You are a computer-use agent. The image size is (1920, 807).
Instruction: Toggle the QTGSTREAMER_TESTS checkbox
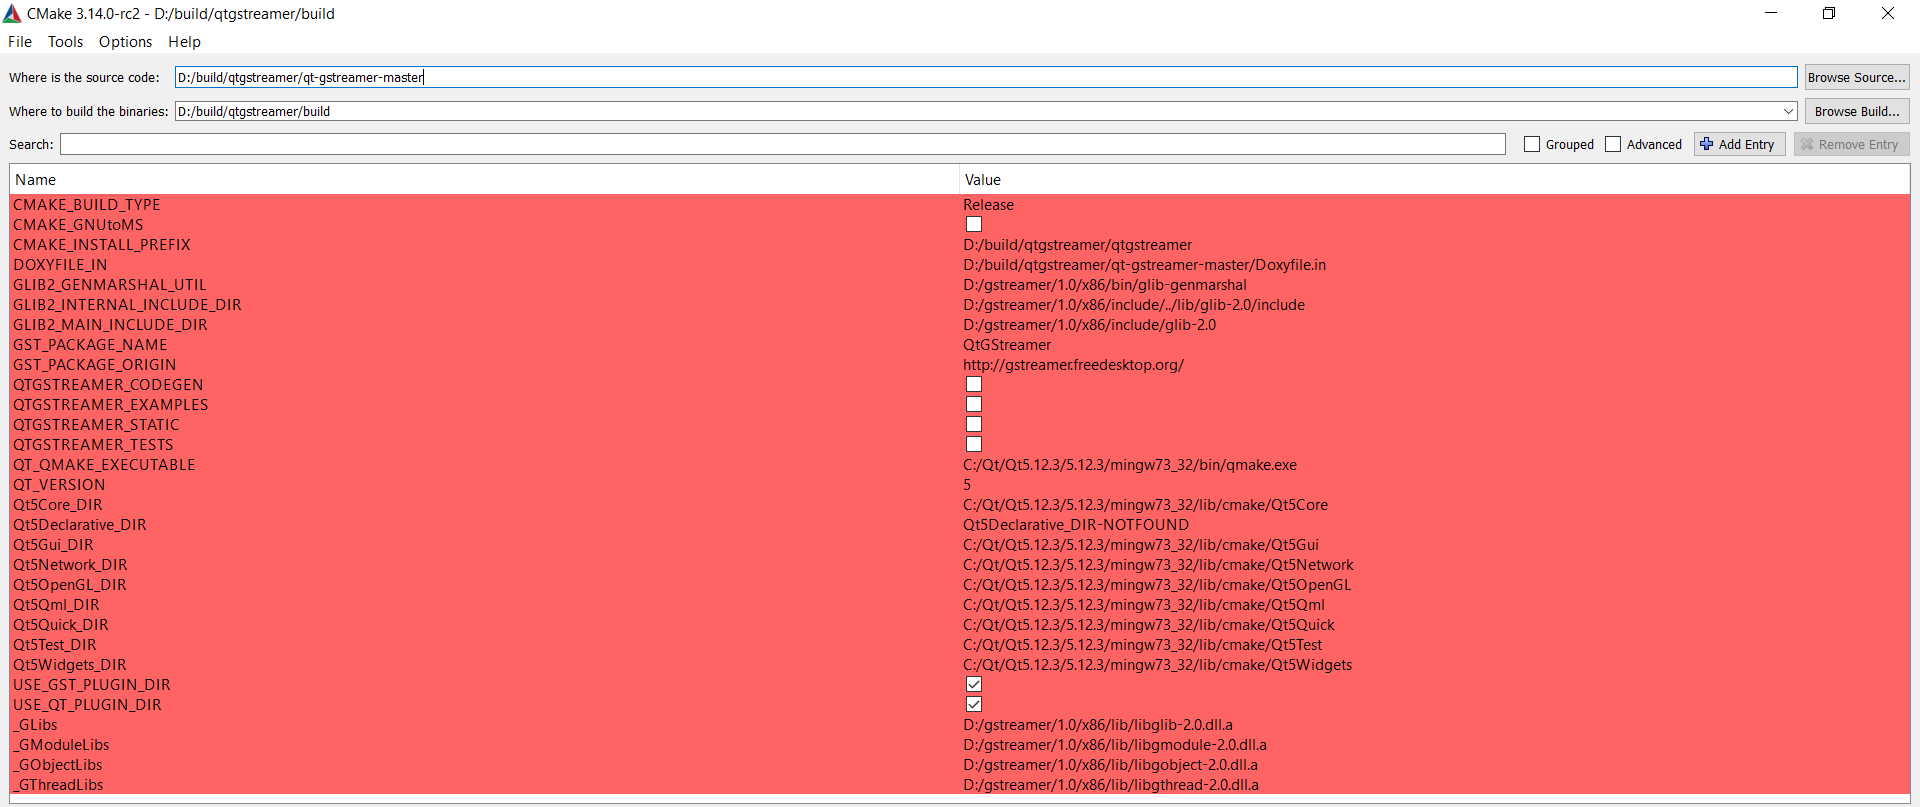click(974, 444)
